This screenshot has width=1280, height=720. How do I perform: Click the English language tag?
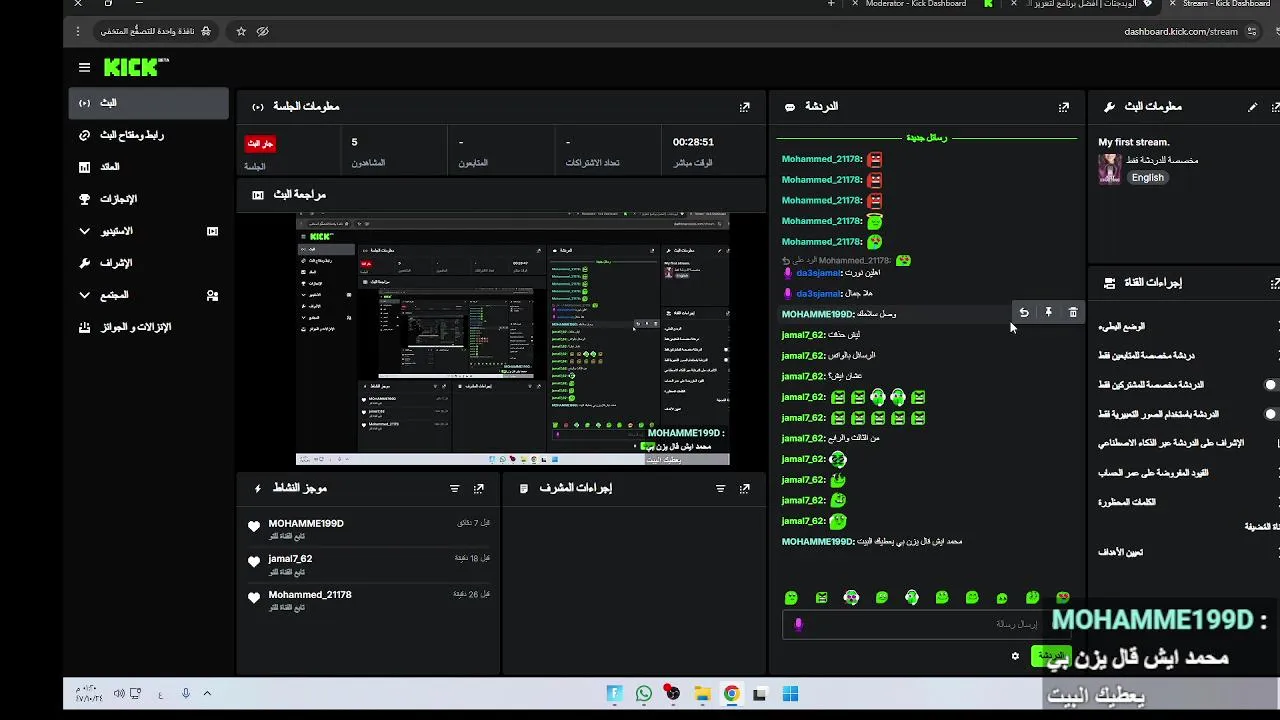1147,178
